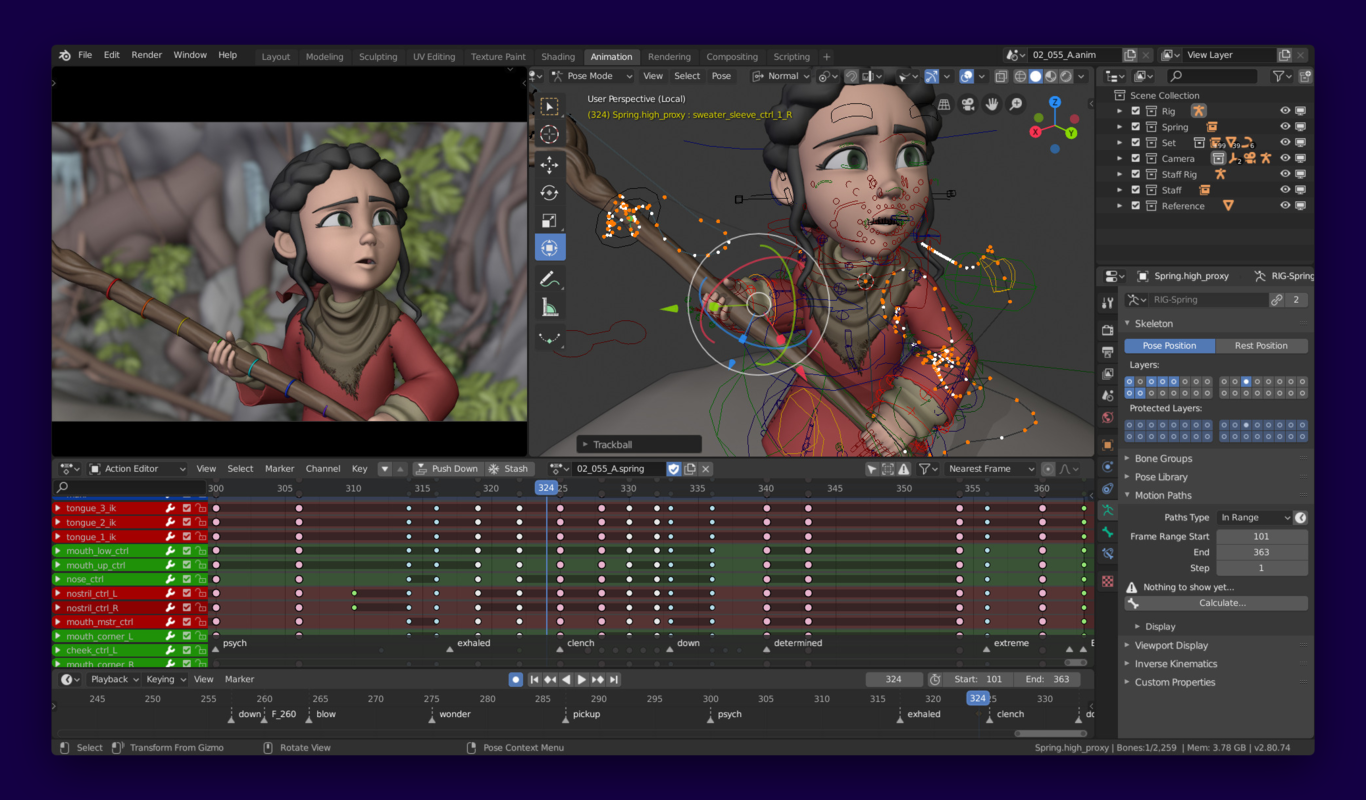This screenshot has height=800, width=1366.
Task: Switch to the Sculpting workspace tab
Action: (378, 57)
